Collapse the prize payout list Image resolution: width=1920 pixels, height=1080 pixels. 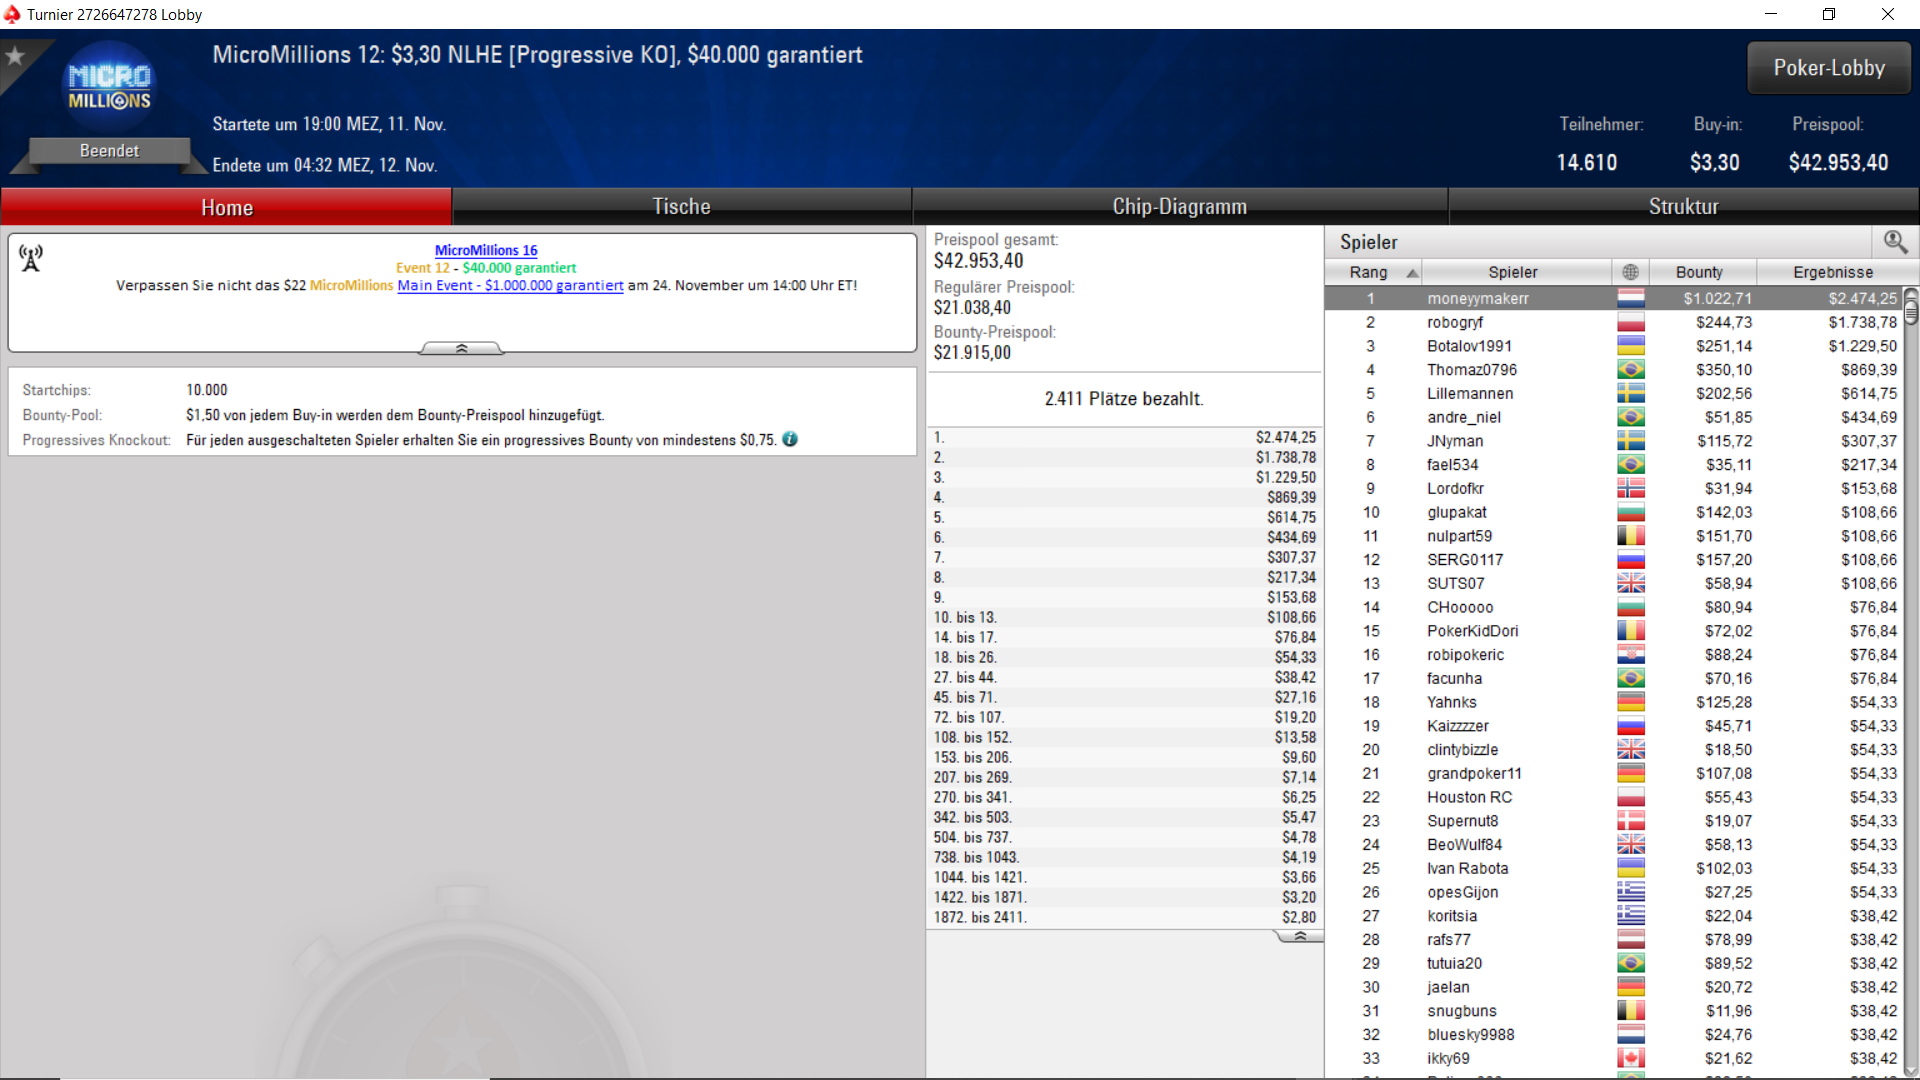1299,936
